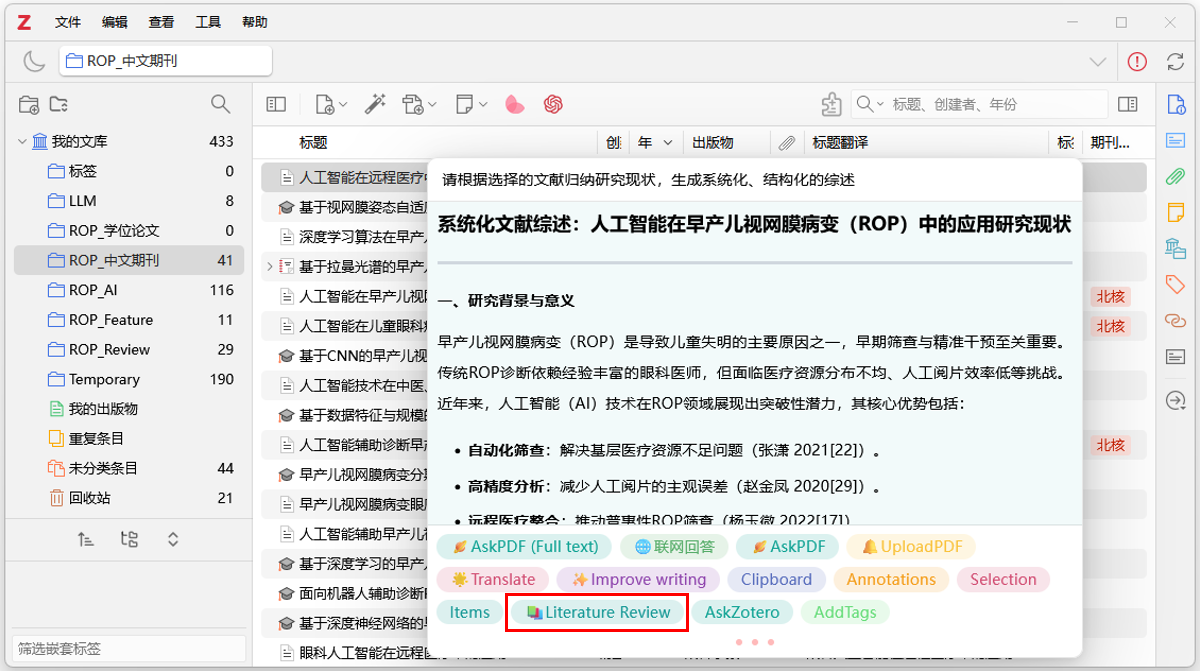Toggle the dark mode moon icon
This screenshot has width=1200, height=671.
coord(34,62)
